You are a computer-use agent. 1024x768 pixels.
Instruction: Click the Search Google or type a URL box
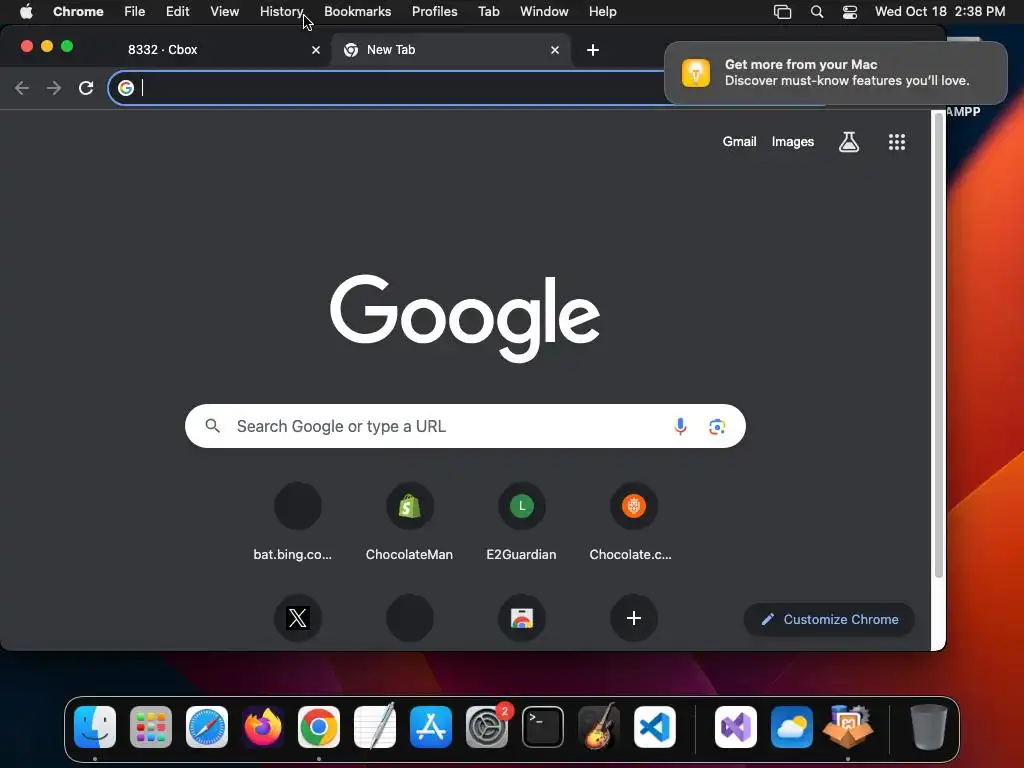pos(465,426)
